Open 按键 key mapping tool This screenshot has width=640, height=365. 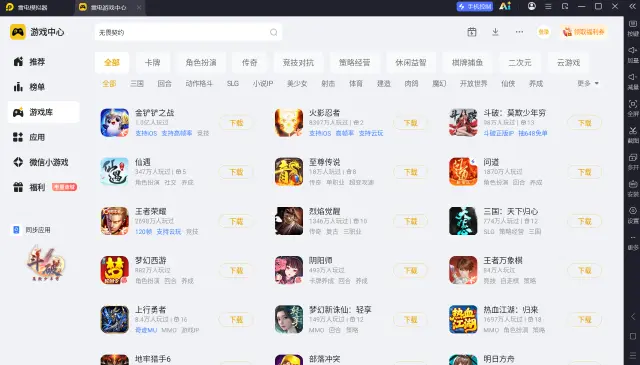pos(633,28)
